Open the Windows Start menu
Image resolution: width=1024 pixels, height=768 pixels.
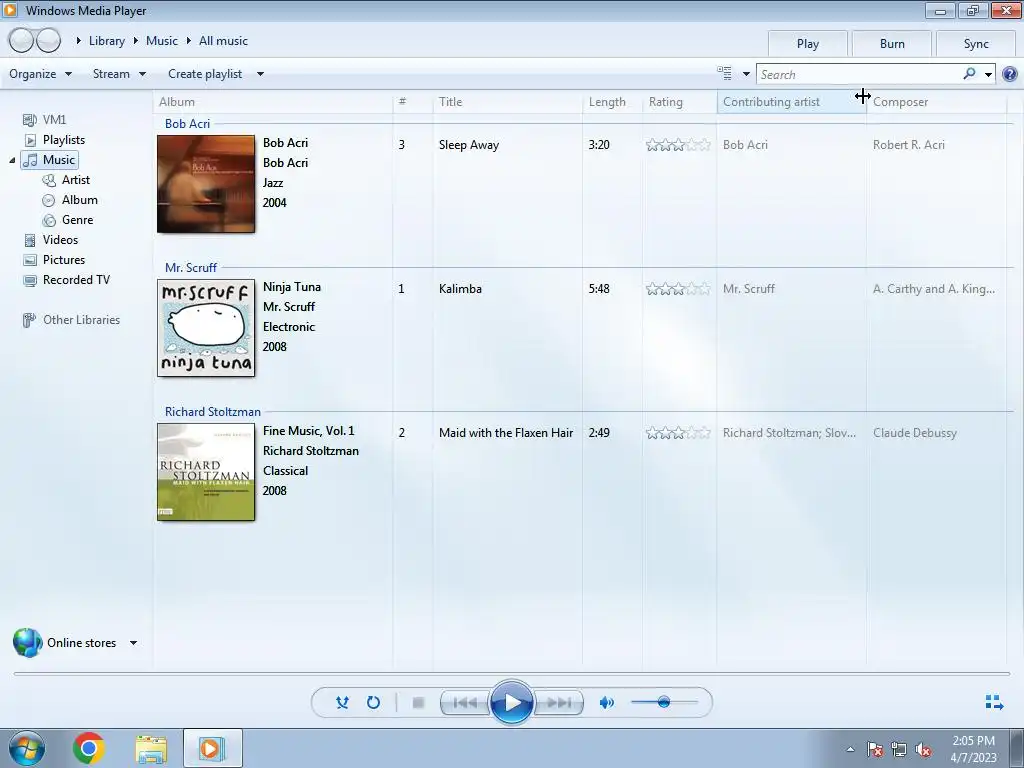tap(27, 748)
